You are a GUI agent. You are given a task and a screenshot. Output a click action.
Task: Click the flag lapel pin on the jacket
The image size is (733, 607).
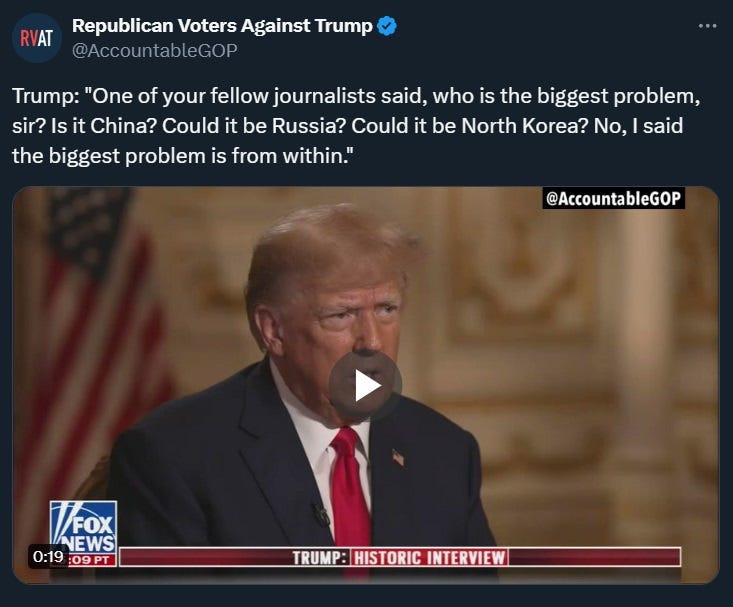pos(398,457)
